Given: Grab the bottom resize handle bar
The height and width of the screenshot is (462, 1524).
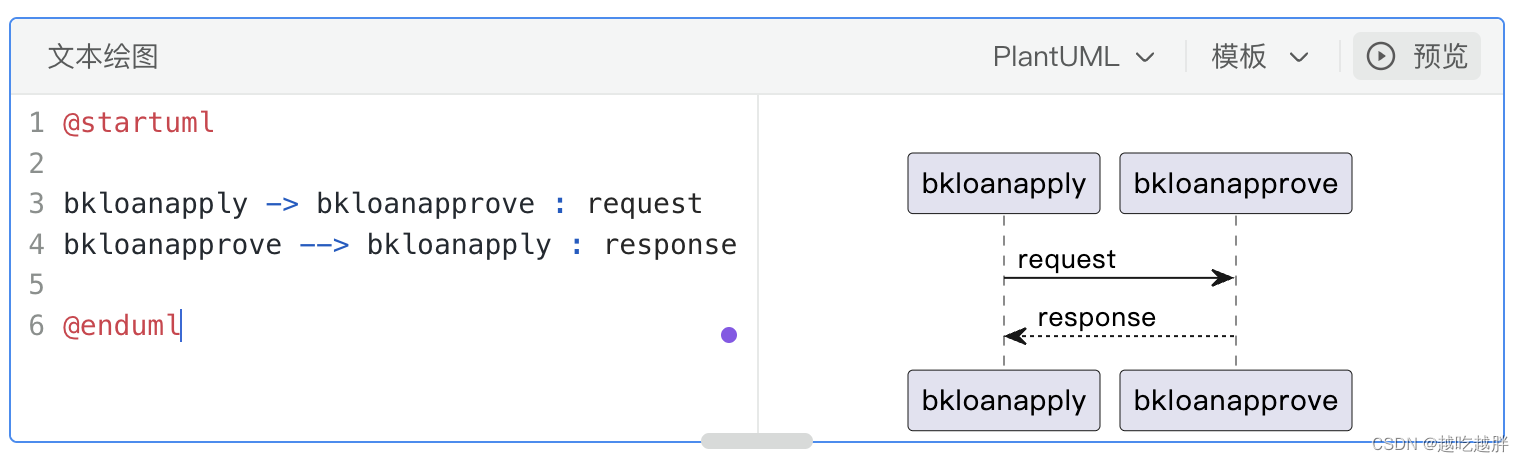Looking at the screenshot, I should pyautogui.click(x=756, y=441).
